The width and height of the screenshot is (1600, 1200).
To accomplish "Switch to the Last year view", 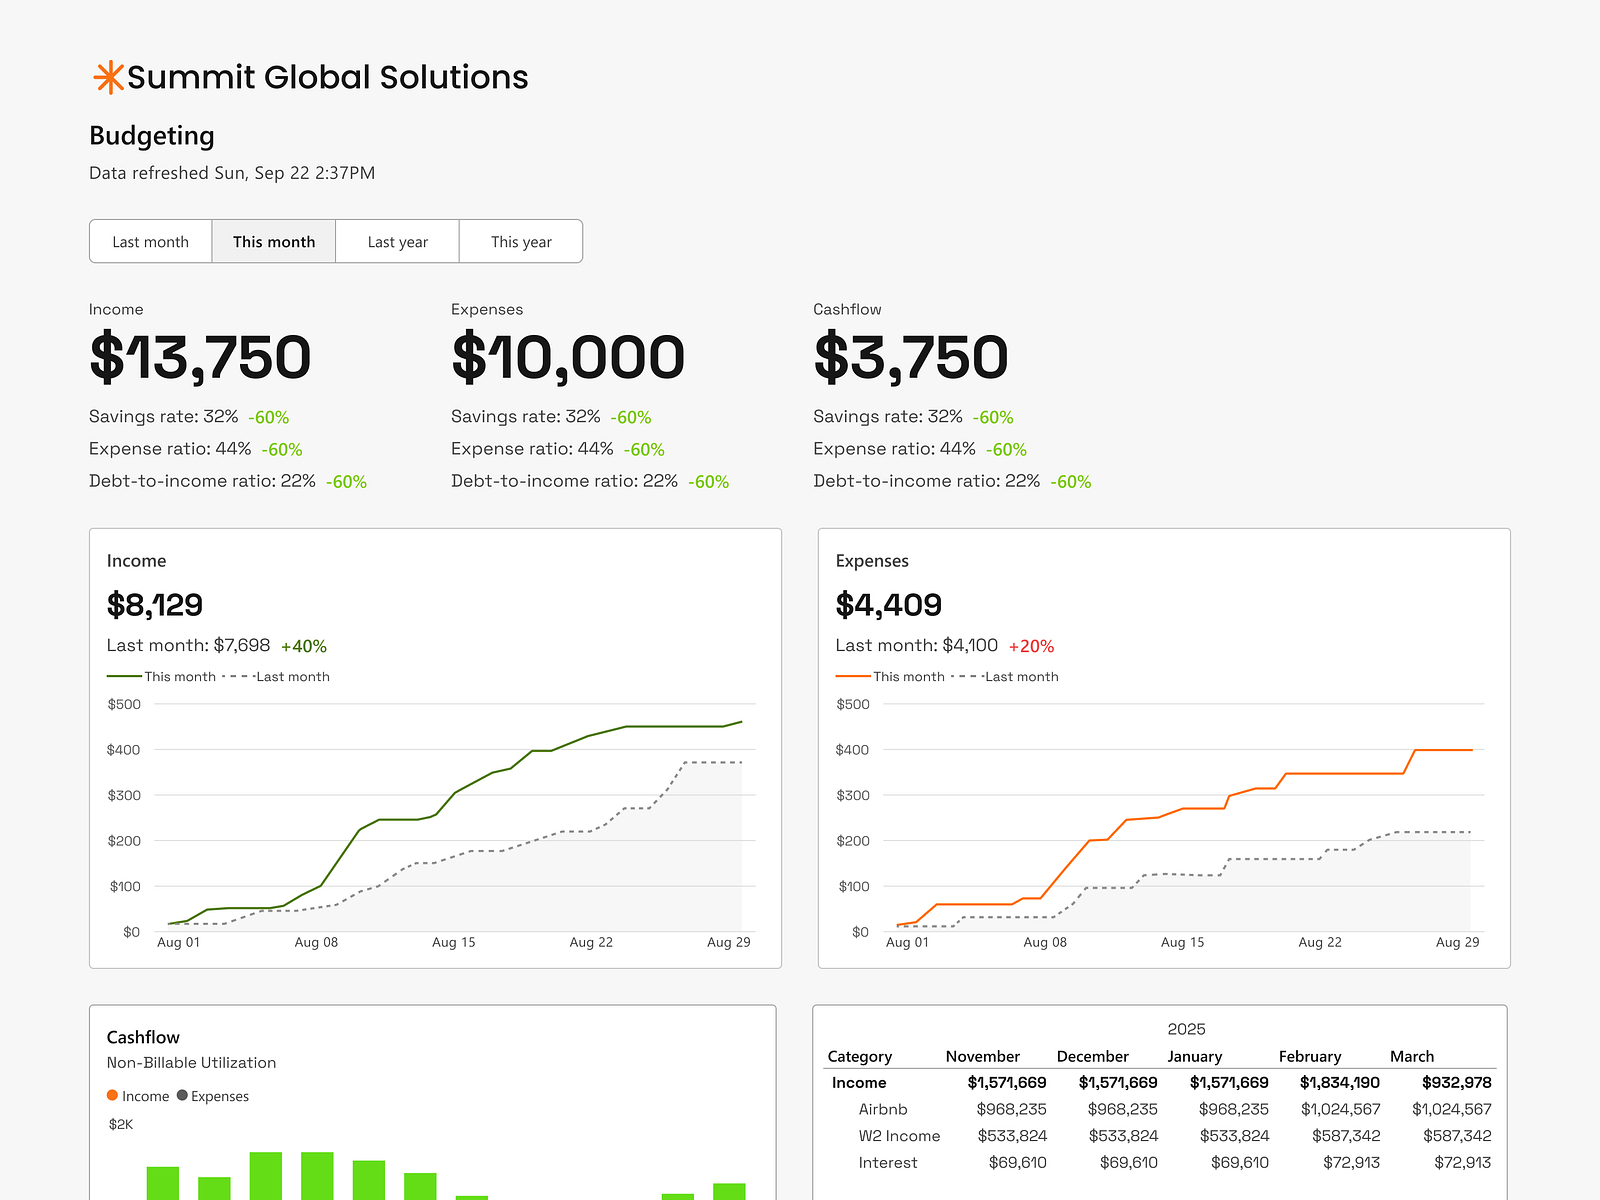I will pos(397,241).
